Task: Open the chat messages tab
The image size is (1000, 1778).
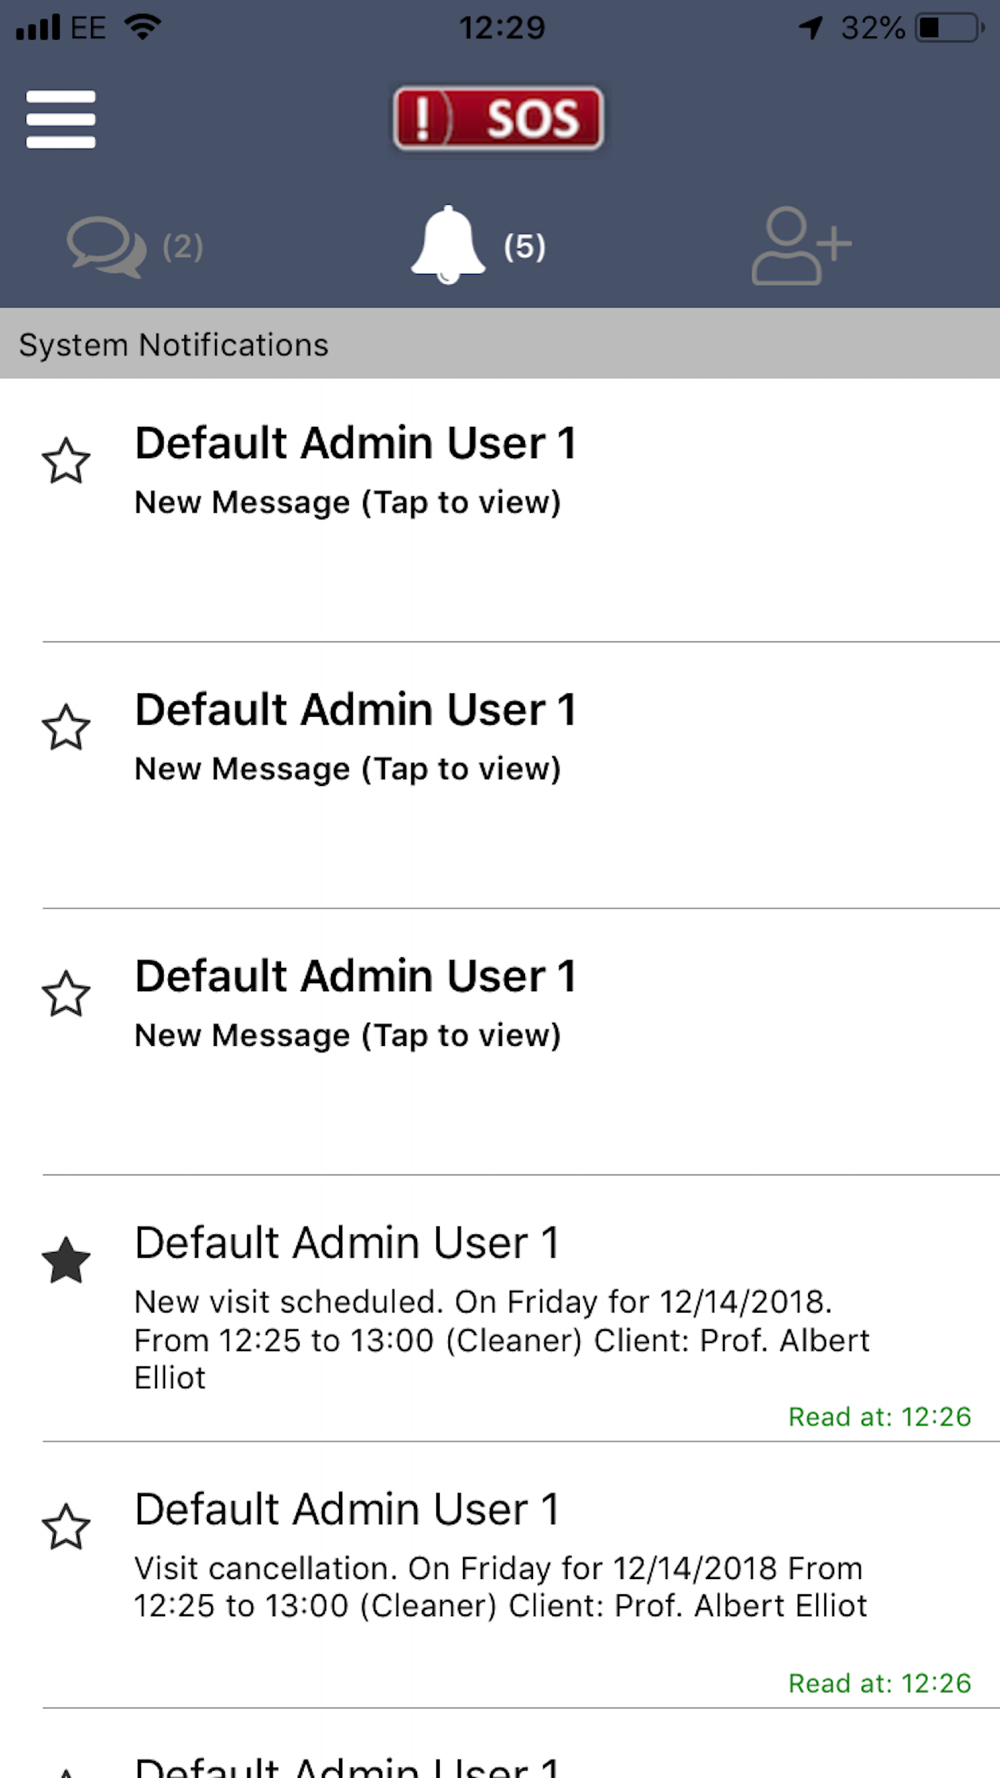Action: point(106,247)
